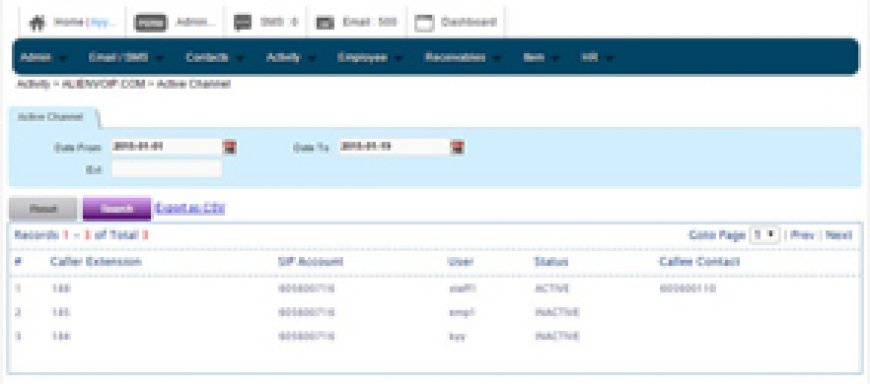
Task: Open the Dashboard link in top bar
Action: pyautogui.click(x=468, y=23)
